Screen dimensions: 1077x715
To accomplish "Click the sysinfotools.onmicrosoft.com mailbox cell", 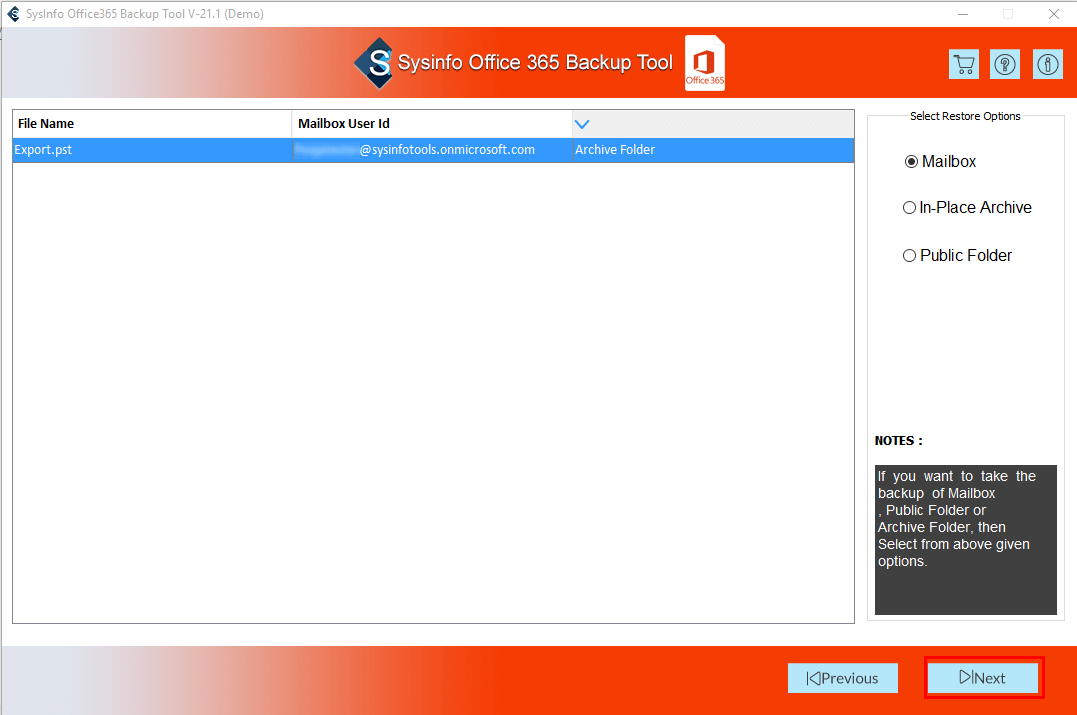I will pyautogui.click(x=432, y=150).
